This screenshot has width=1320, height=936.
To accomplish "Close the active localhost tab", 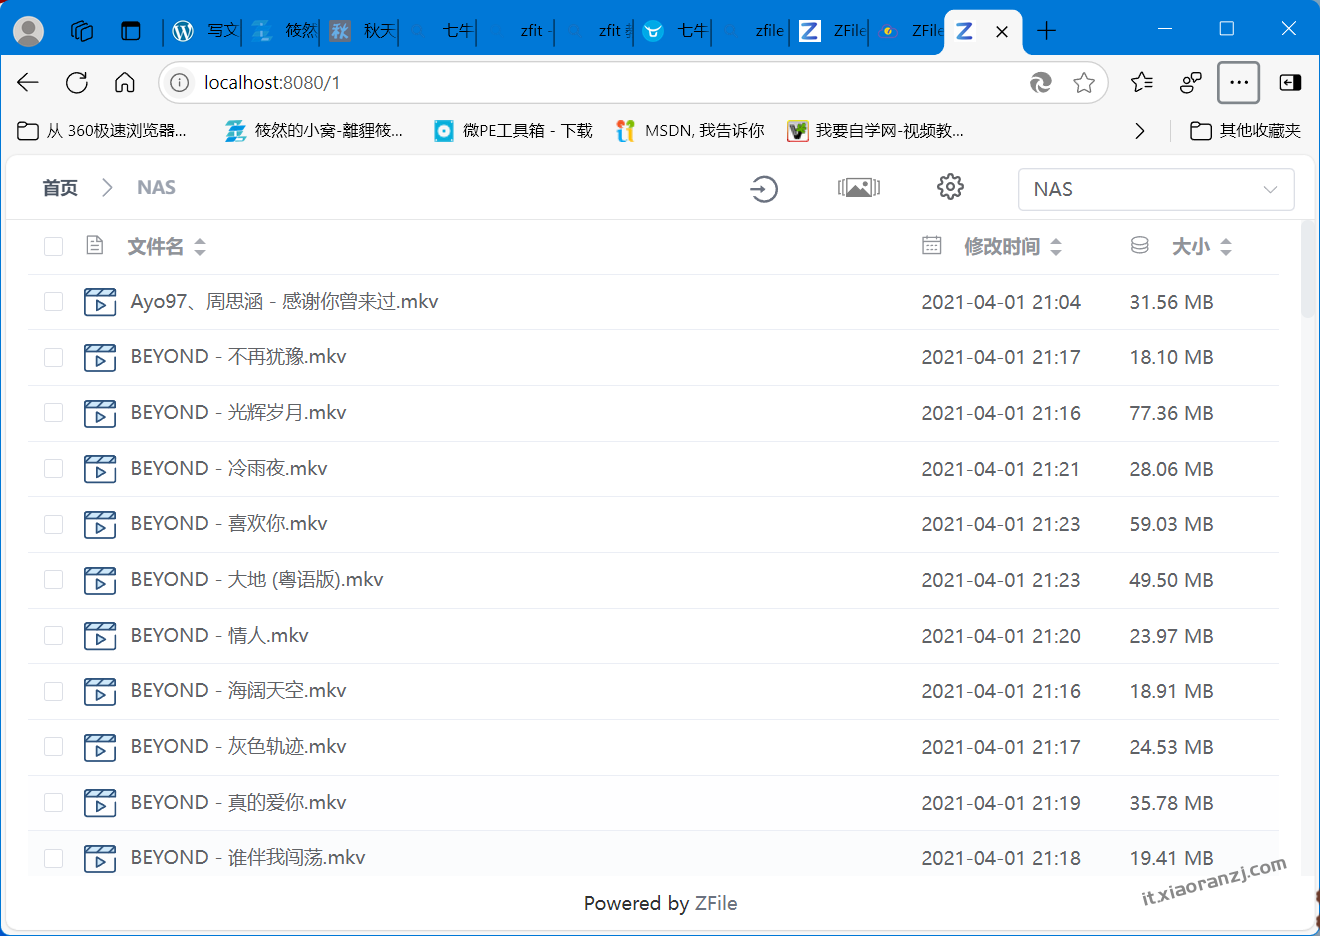I will pyautogui.click(x=1002, y=32).
